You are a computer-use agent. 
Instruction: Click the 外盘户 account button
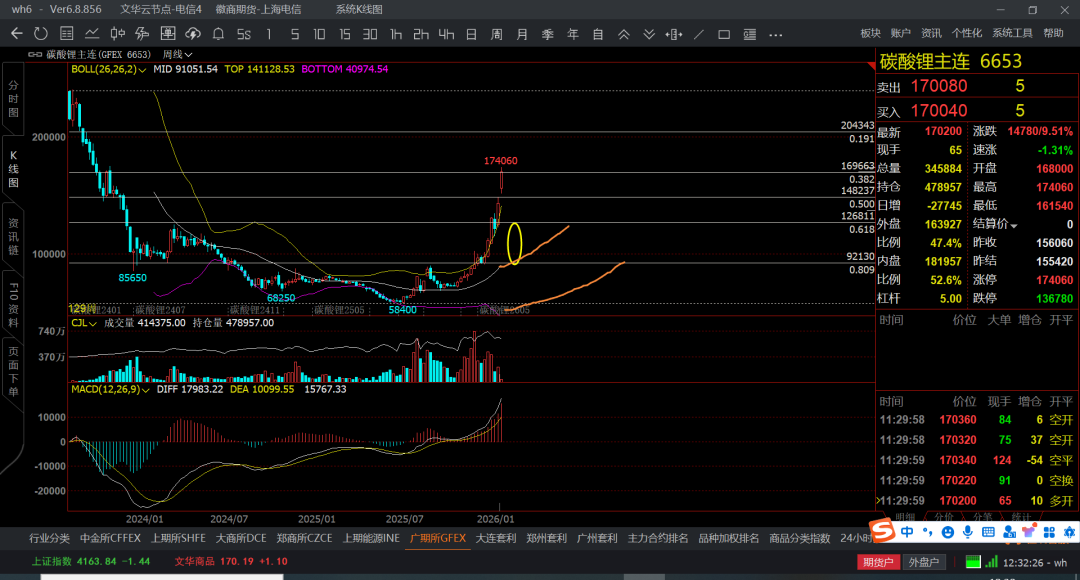(924, 562)
